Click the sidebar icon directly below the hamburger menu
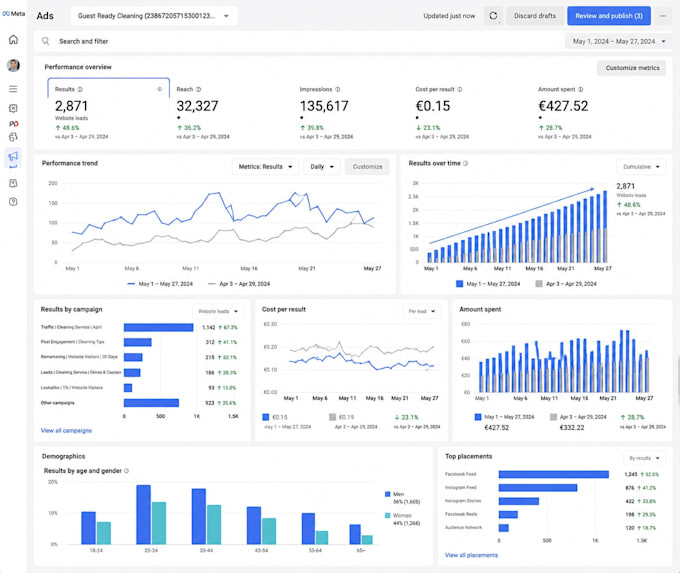This screenshot has height=573, width=680. [13, 108]
